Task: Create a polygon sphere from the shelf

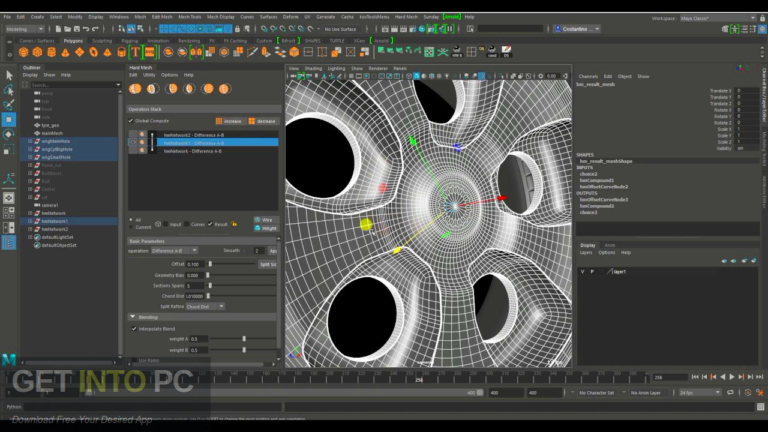Action: 24,52
